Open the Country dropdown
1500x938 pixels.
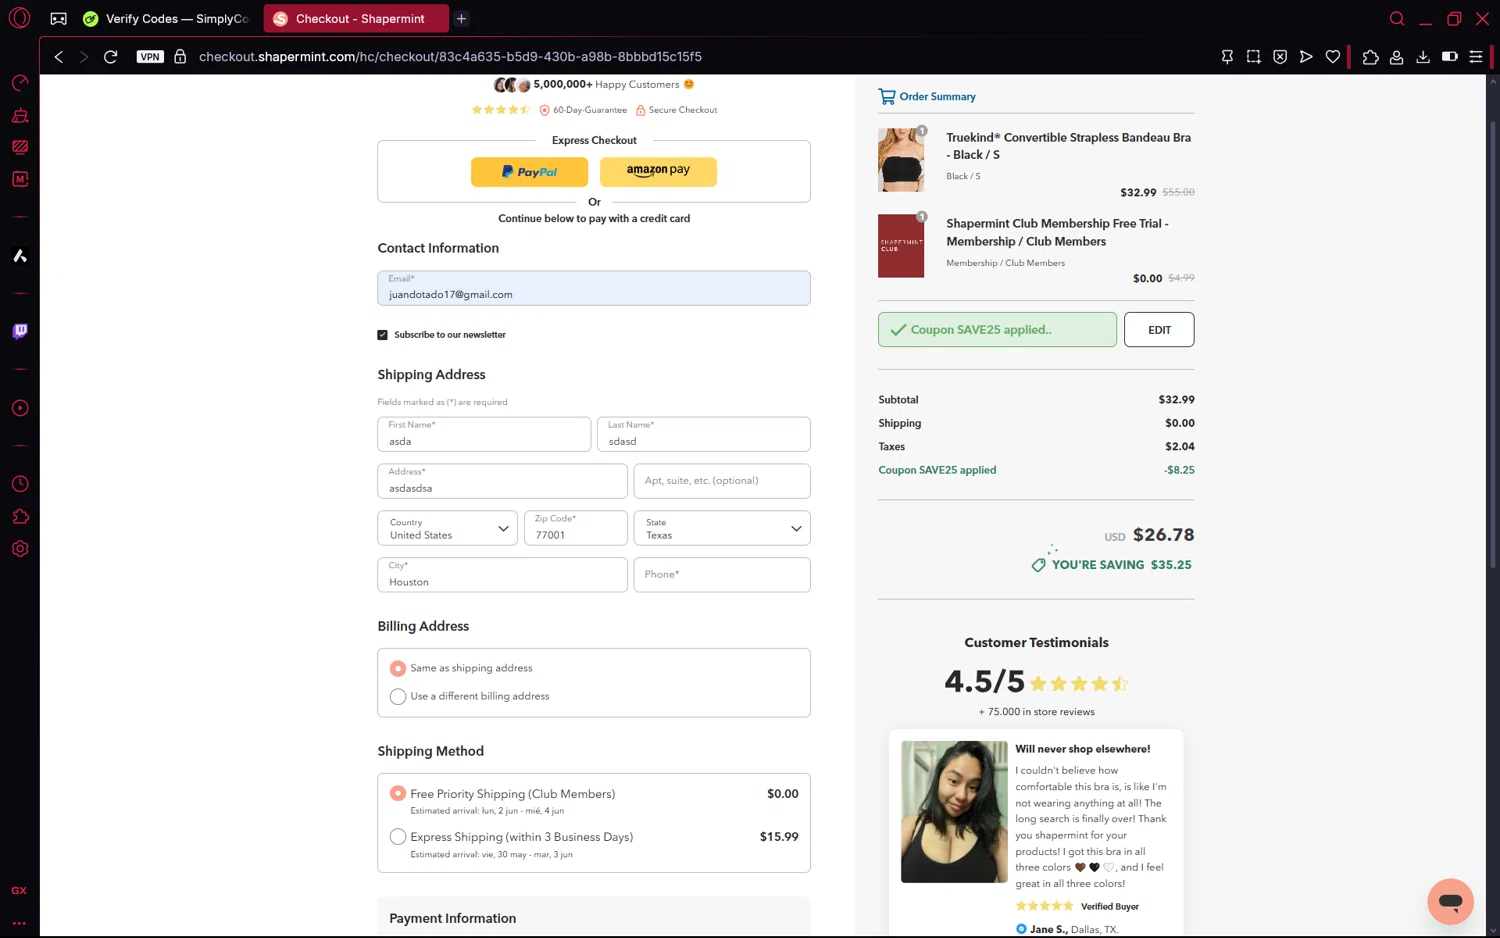[x=447, y=528]
